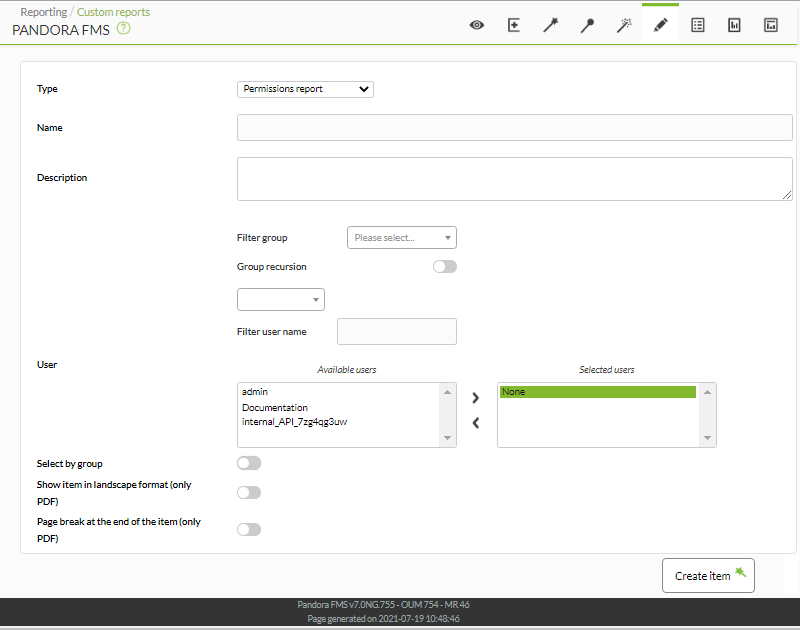Open the magic wand with star icon
This screenshot has width=800, height=630.
point(551,25)
